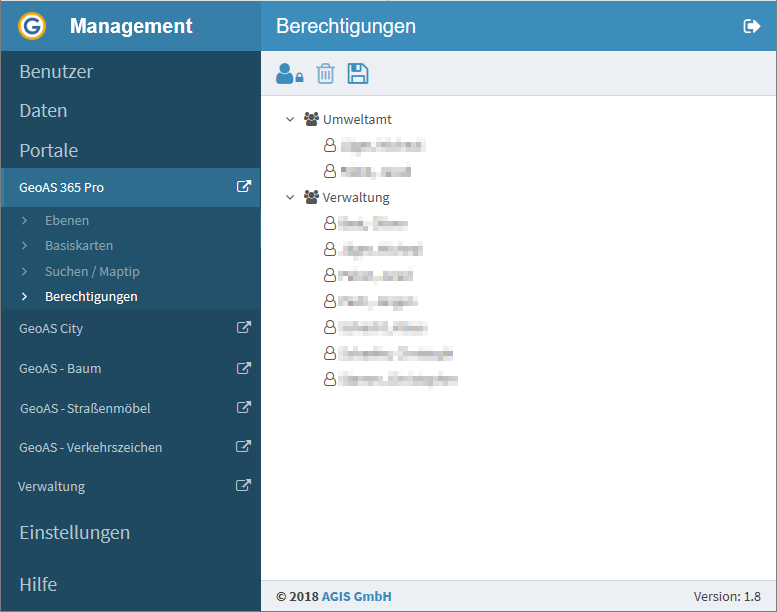Click the orange G logo
This screenshot has height=612, width=777.
point(32,26)
